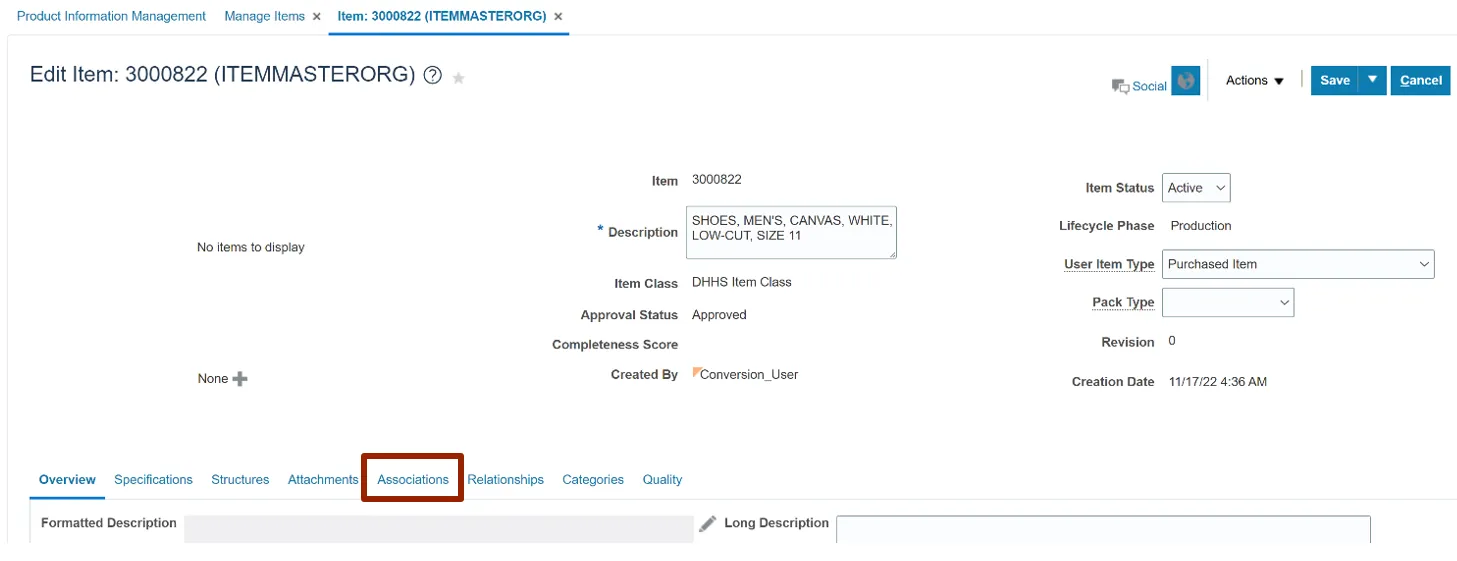Close the Manage Items tab
Screen dimensions: 1457x561
click(317, 17)
